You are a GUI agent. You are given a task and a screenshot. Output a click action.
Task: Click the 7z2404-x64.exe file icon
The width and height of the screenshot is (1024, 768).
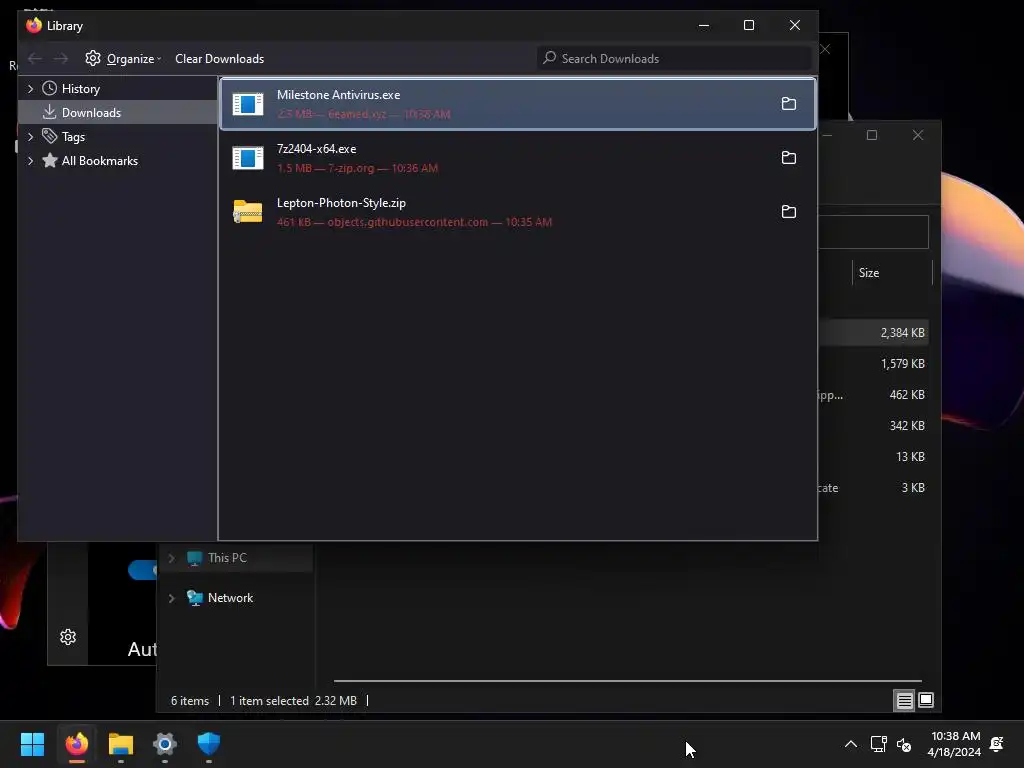pos(248,157)
